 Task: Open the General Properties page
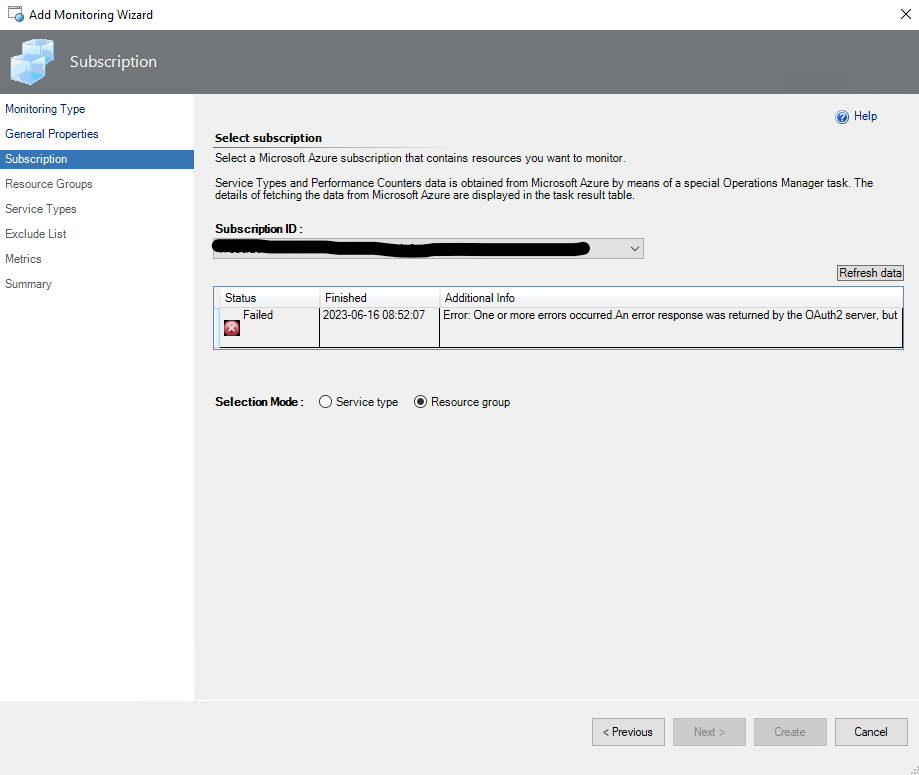pos(52,133)
